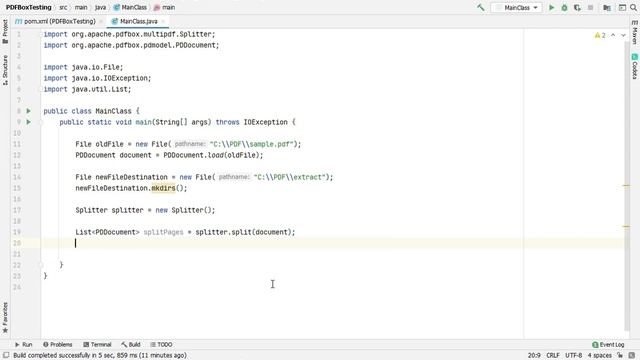Open the TODO tool window tab

(x=161, y=344)
